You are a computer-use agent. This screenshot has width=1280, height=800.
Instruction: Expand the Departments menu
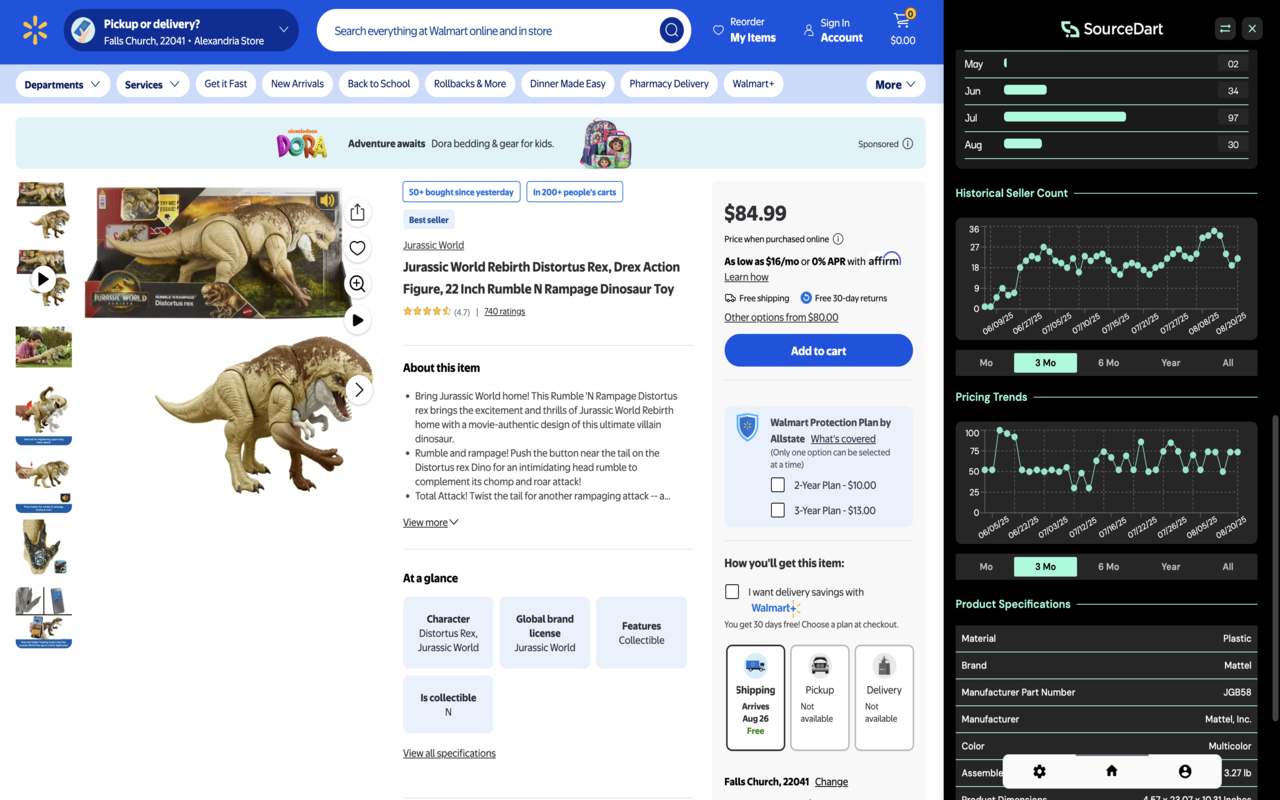(62, 84)
